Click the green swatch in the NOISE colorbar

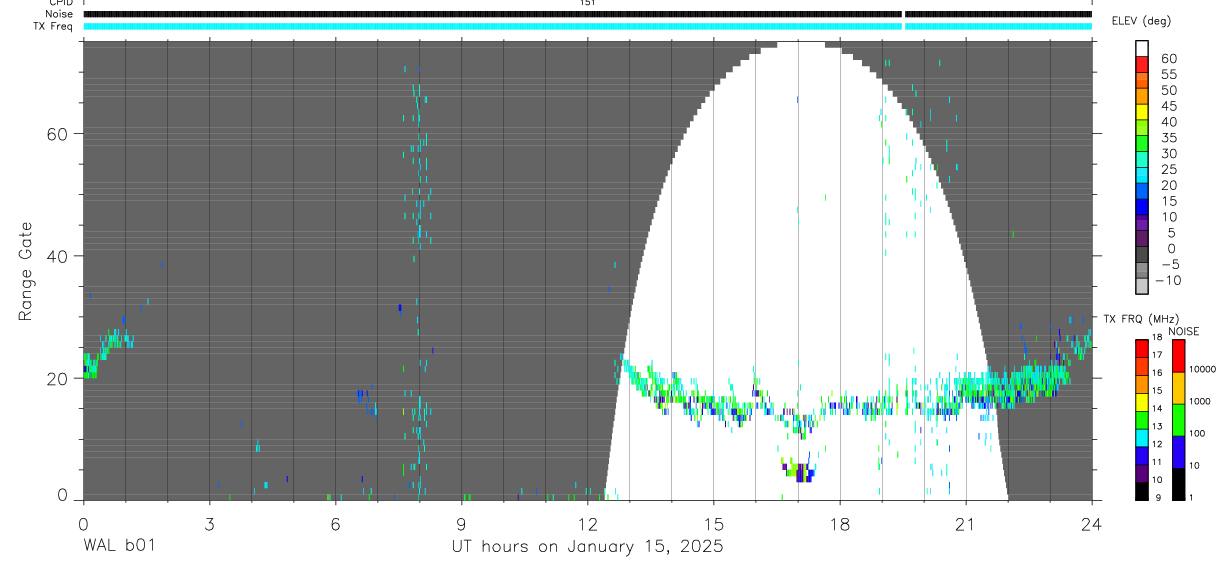point(1179,420)
